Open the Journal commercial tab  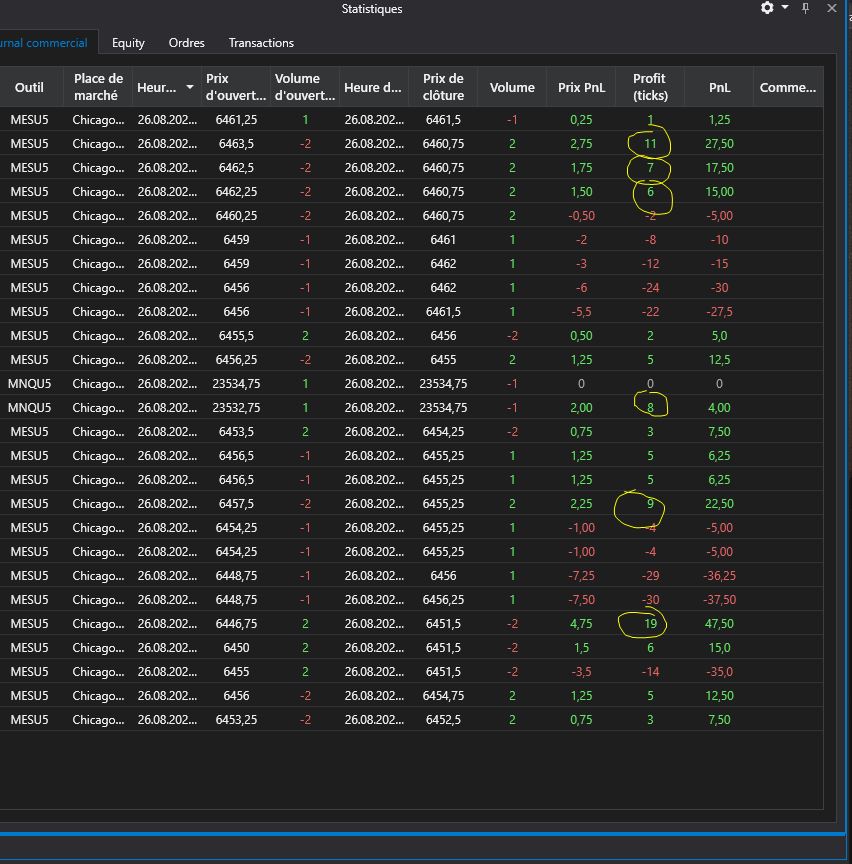[x=45, y=43]
